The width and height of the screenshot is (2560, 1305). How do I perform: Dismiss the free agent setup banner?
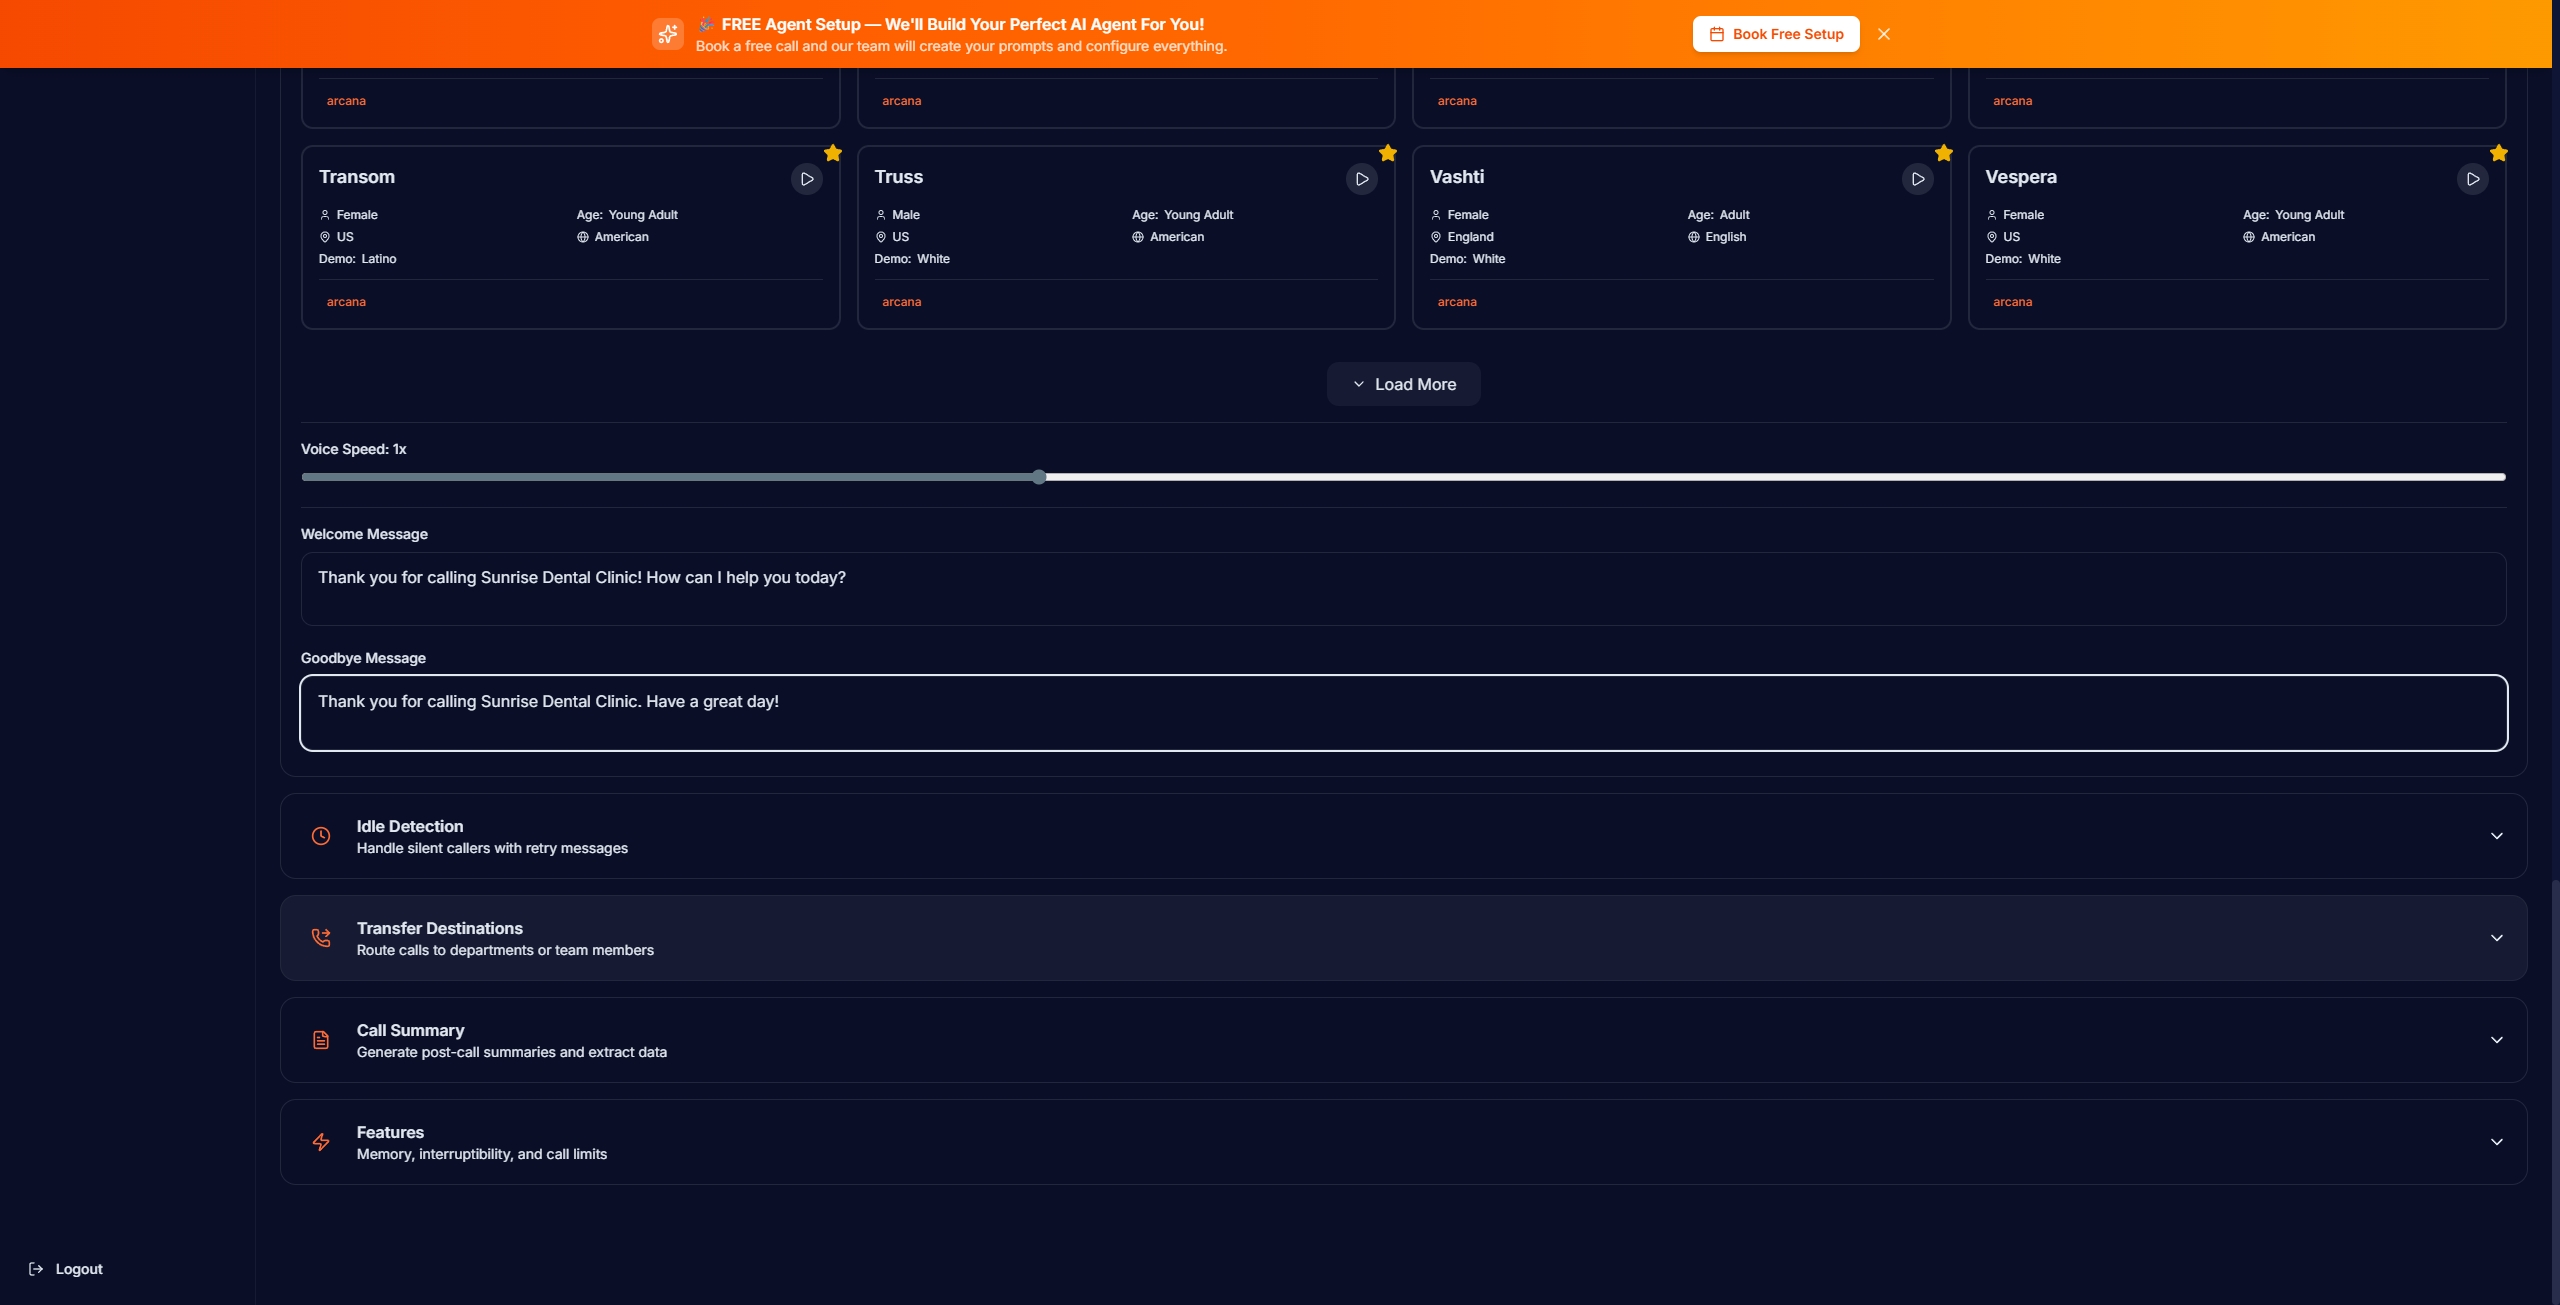click(x=1883, y=34)
